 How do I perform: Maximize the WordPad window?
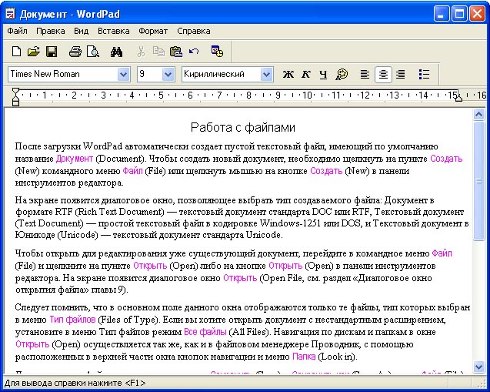tap(459, 14)
